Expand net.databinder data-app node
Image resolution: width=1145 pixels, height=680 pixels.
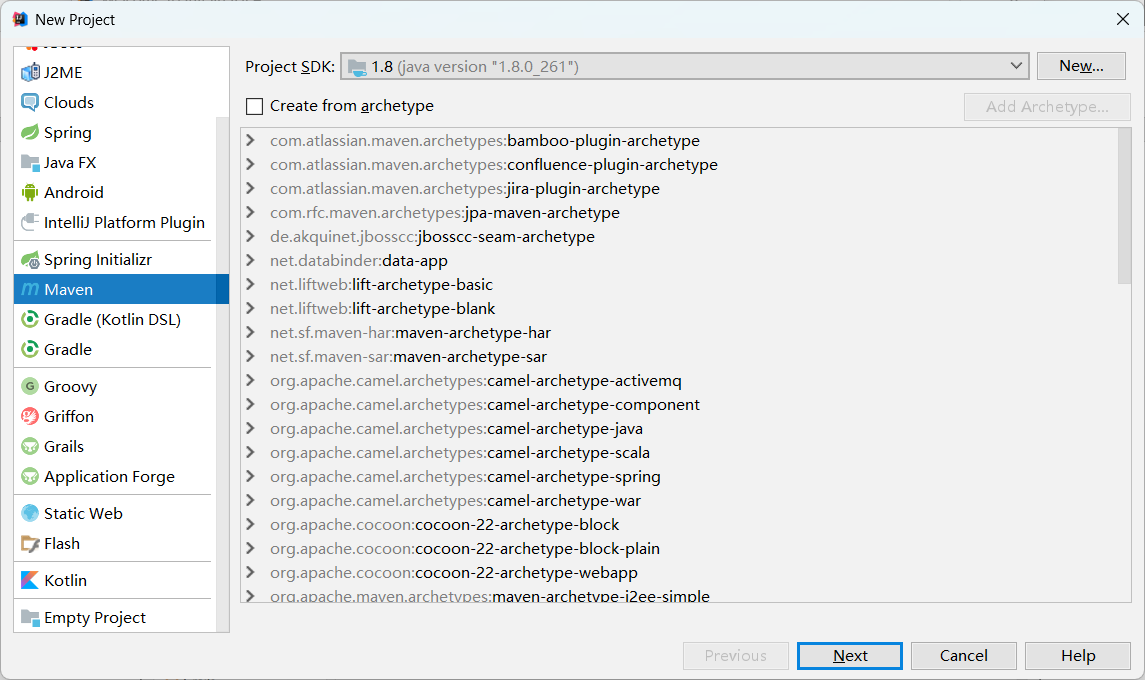tap(250, 261)
